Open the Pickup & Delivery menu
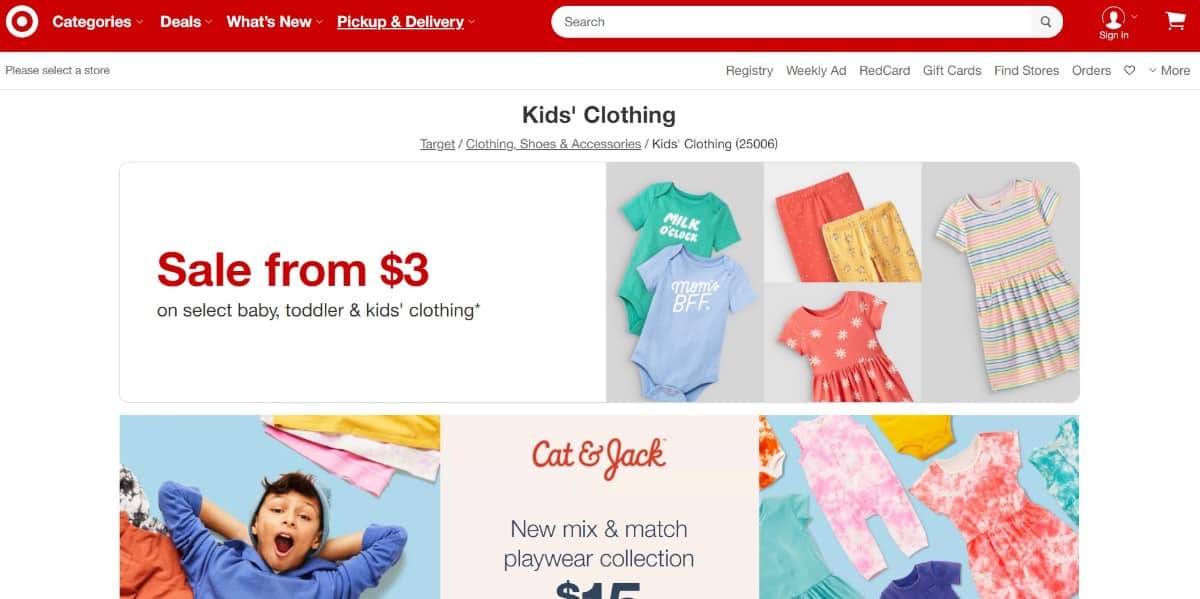The height and width of the screenshot is (599, 1200). [406, 22]
